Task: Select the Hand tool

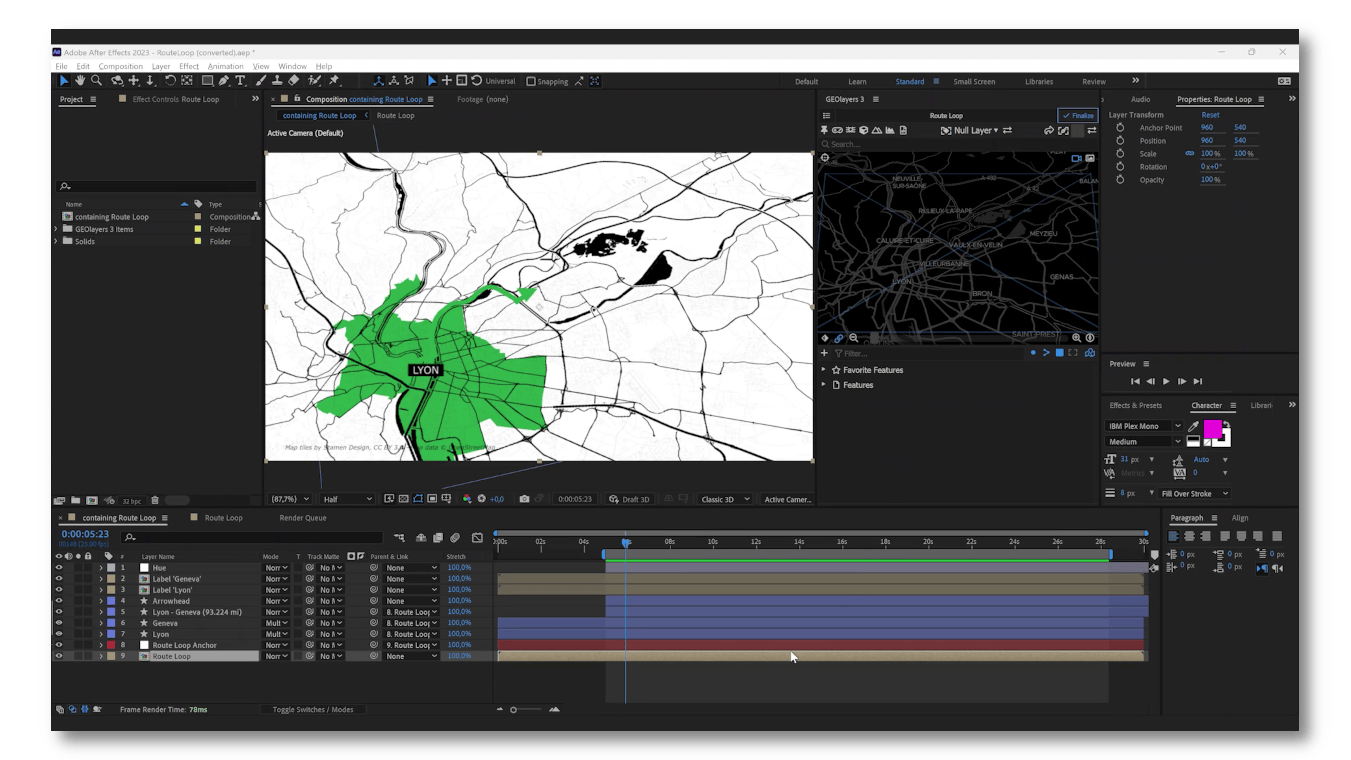Action: point(80,81)
